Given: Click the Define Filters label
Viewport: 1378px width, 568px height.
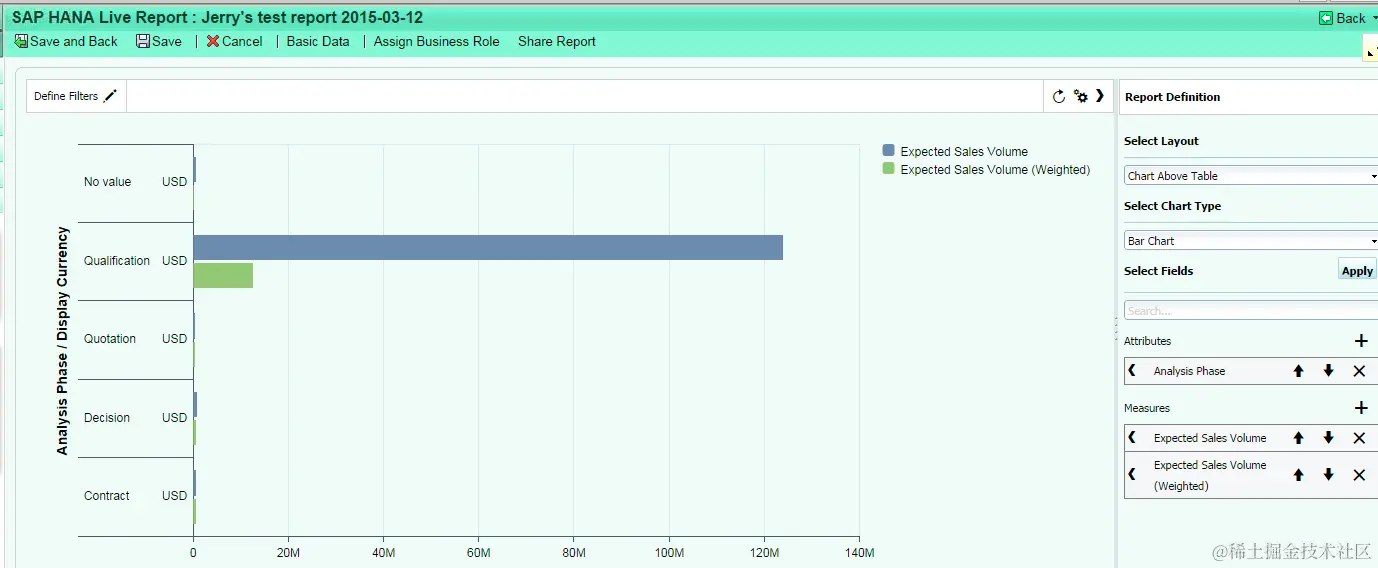Looking at the screenshot, I should pos(66,96).
